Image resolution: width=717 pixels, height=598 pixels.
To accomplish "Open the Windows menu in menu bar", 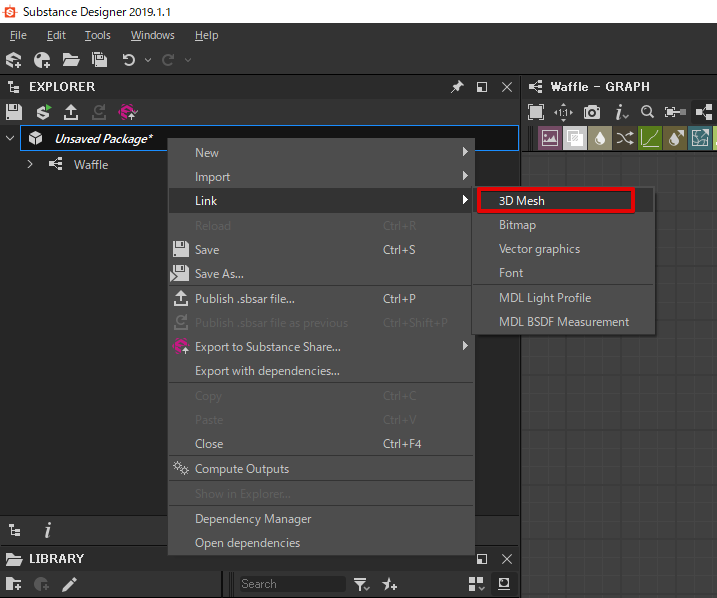I will click(152, 35).
